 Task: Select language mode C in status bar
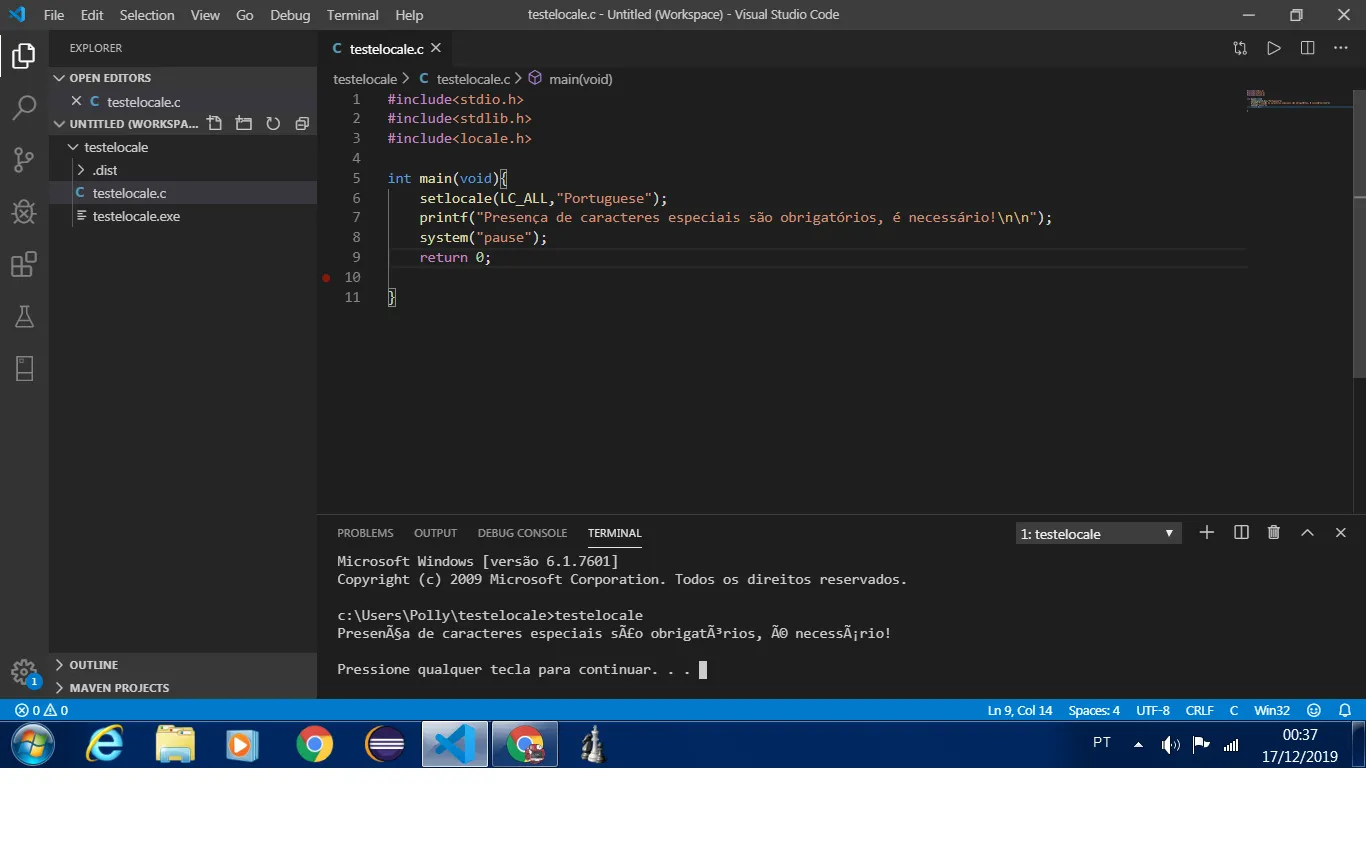(1234, 710)
